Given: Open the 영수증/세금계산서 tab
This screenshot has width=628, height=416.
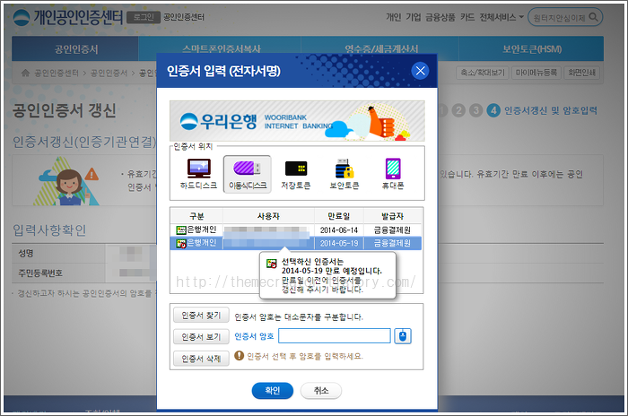Looking at the screenshot, I should pyautogui.click(x=381, y=49).
